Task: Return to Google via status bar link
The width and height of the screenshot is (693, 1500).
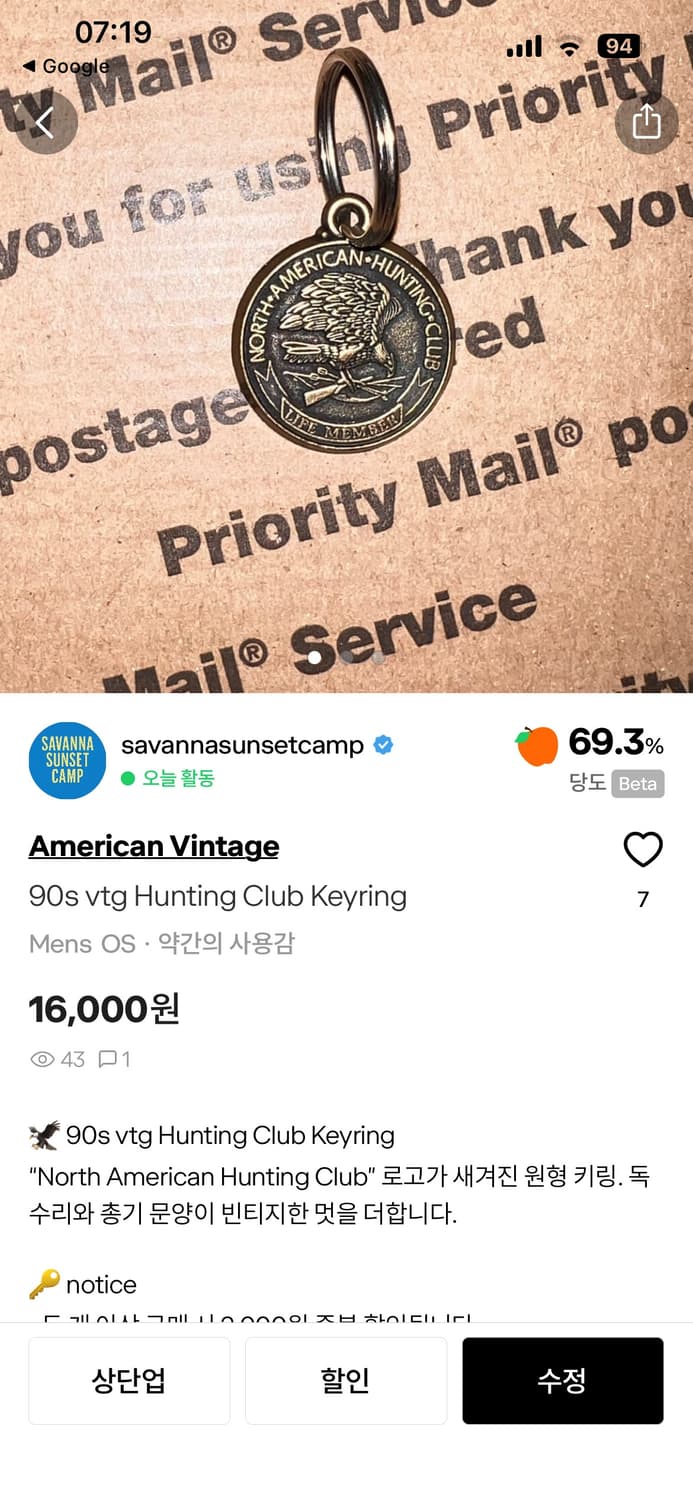Action: tap(66, 66)
